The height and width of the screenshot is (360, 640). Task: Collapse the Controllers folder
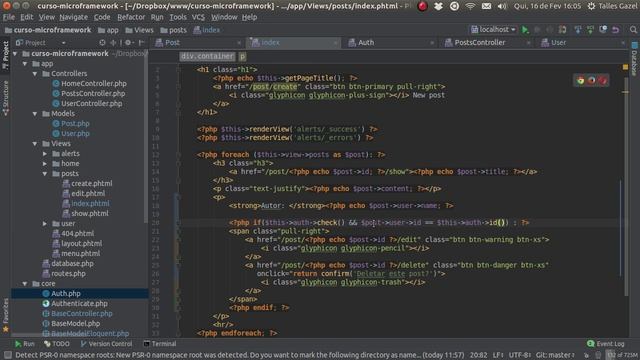pos(35,74)
